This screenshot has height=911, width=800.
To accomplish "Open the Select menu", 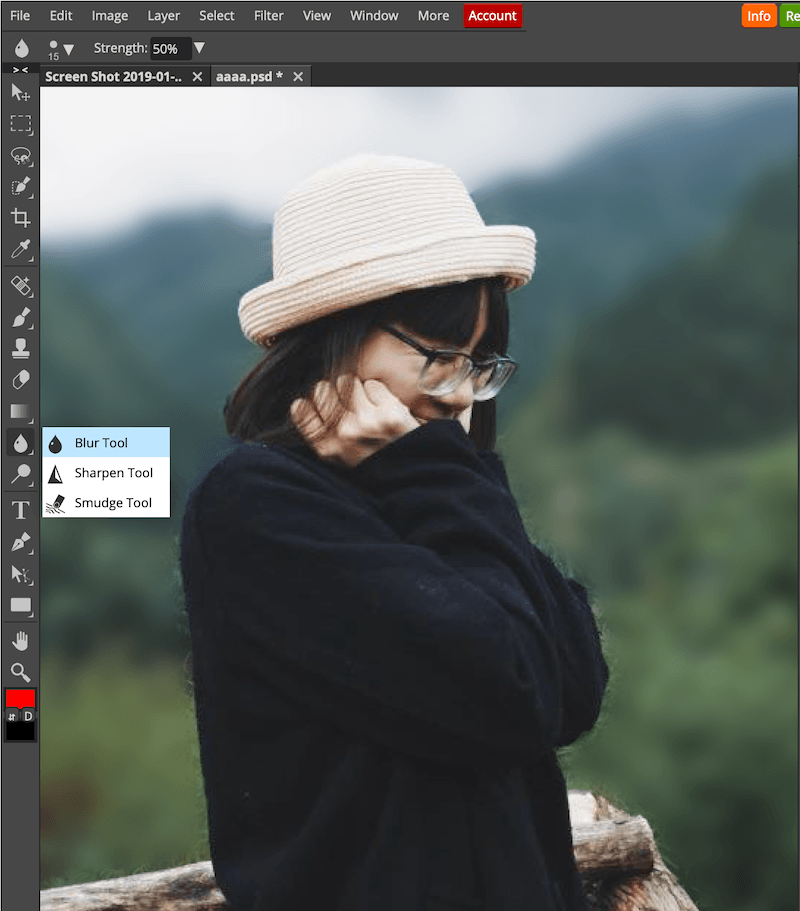I will (217, 16).
